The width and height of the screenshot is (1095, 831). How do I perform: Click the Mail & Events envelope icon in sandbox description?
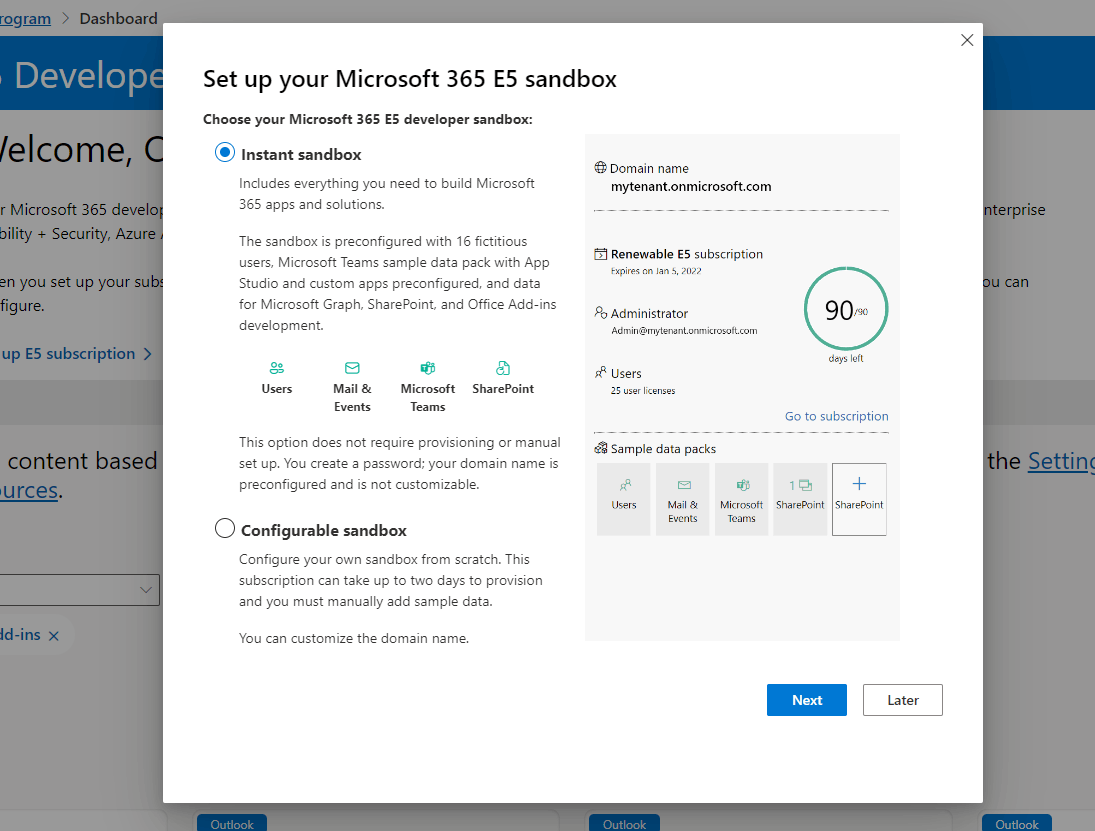[x=352, y=368]
